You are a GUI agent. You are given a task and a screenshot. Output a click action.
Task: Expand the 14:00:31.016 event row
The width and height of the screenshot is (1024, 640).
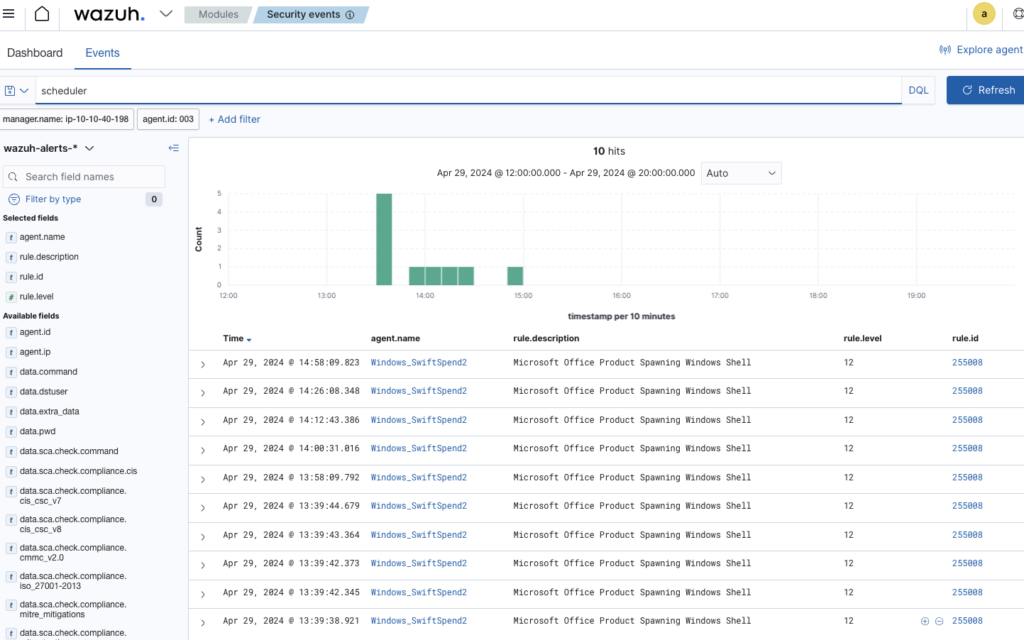(x=203, y=451)
